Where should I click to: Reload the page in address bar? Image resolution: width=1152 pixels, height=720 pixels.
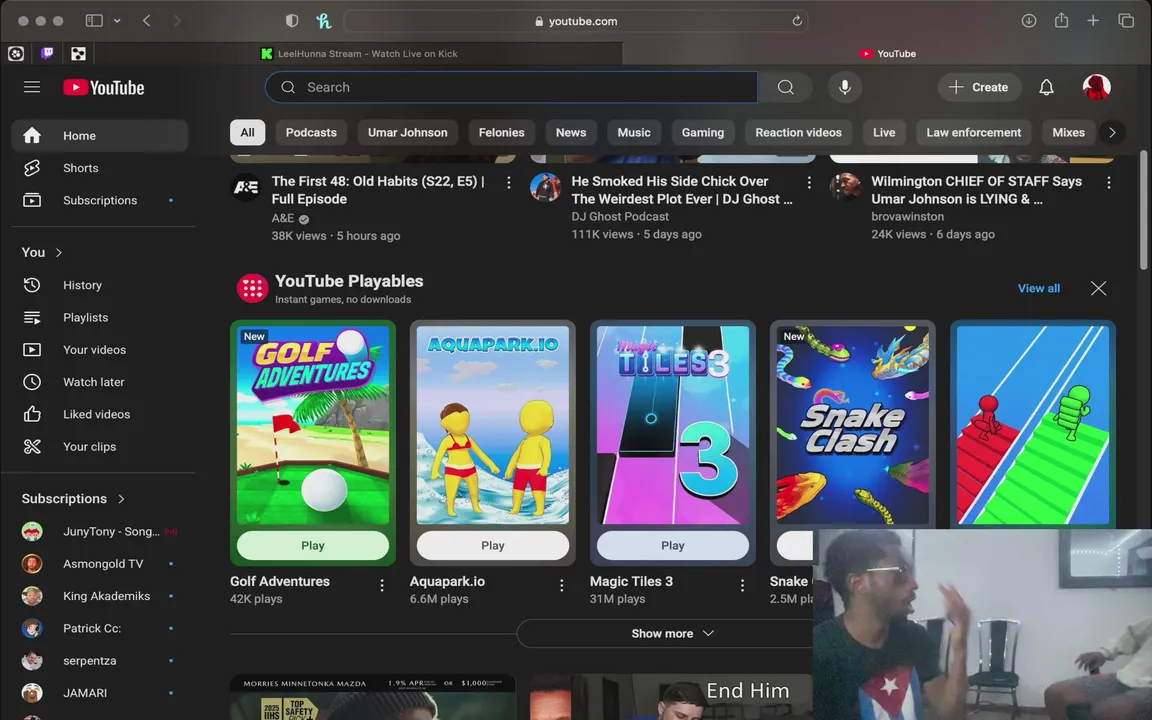(x=797, y=21)
